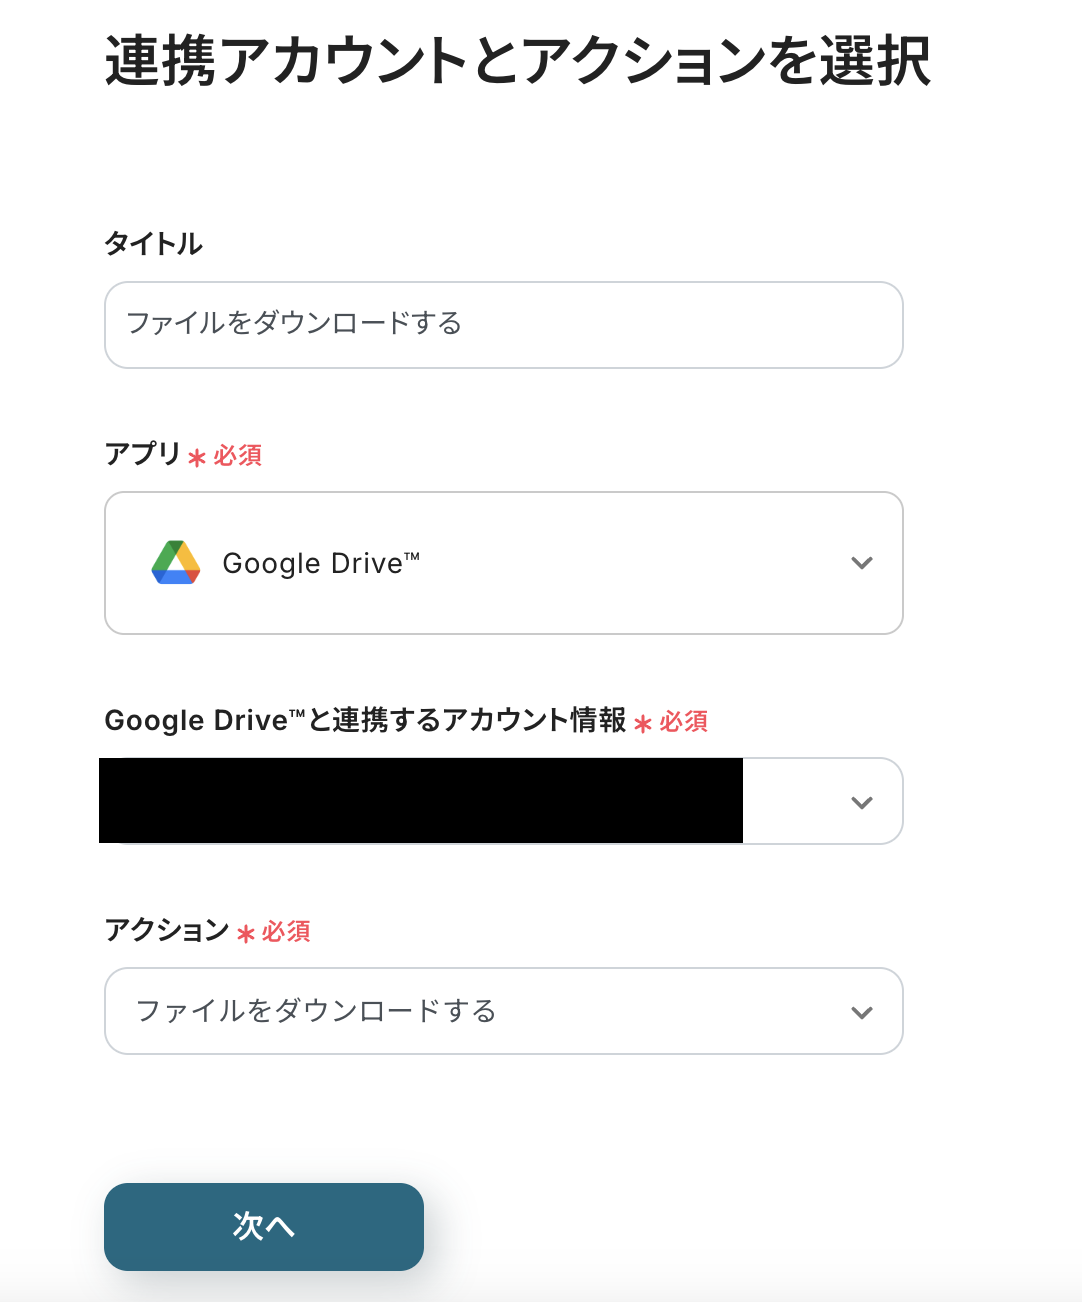
Task: Click the Google Drive triangle logo icon
Action: [176, 563]
